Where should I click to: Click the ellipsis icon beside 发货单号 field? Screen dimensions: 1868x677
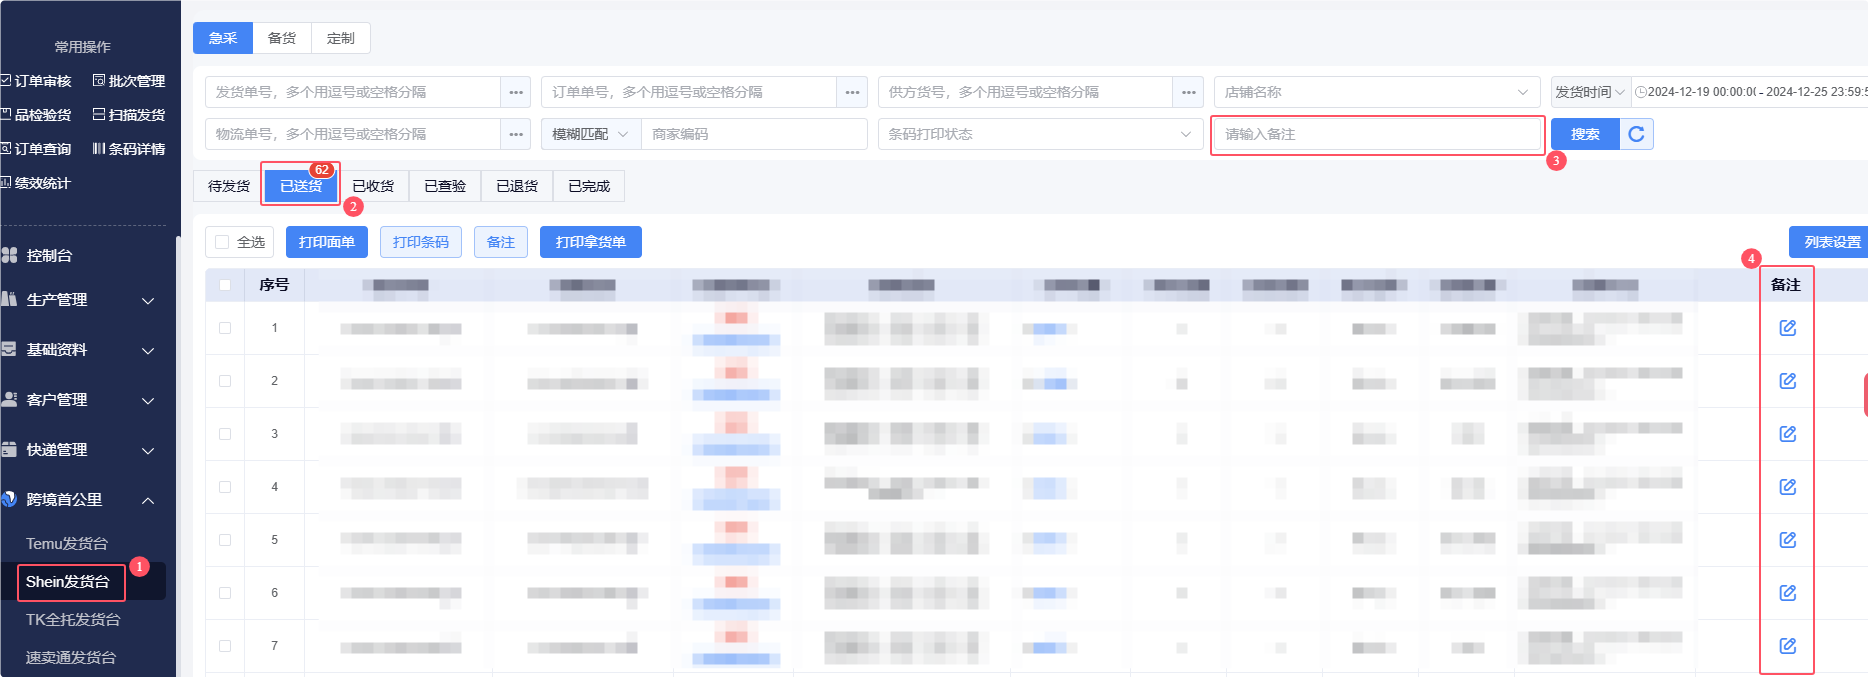pos(516,92)
